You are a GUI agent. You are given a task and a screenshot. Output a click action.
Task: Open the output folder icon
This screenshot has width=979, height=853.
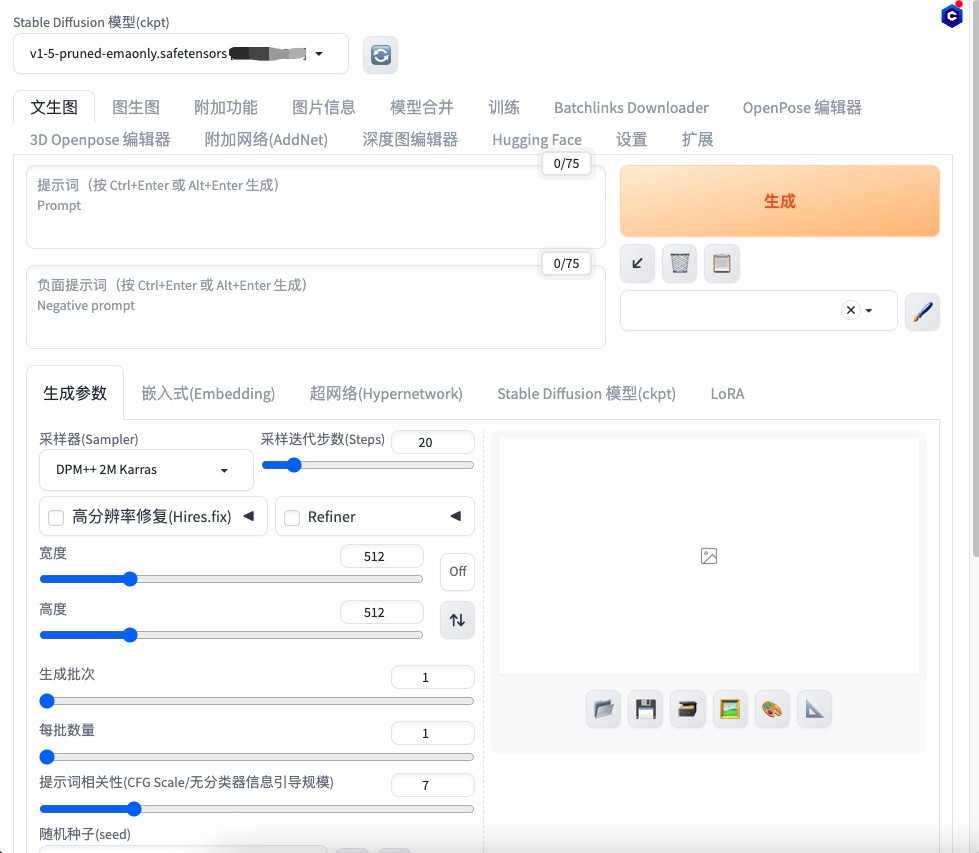[x=603, y=710]
